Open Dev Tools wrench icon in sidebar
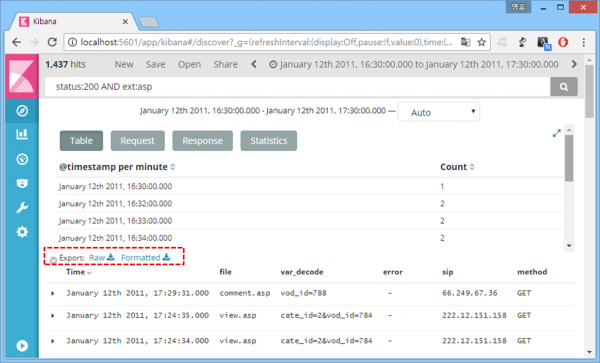The width and height of the screenshot is (600, 363). click(22, 208)
